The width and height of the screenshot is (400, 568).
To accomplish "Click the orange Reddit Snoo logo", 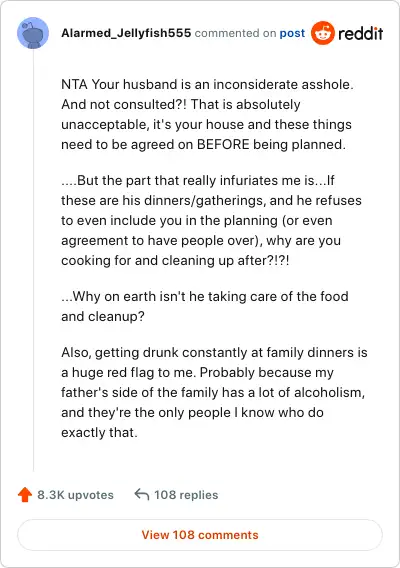I will point(322,33).
